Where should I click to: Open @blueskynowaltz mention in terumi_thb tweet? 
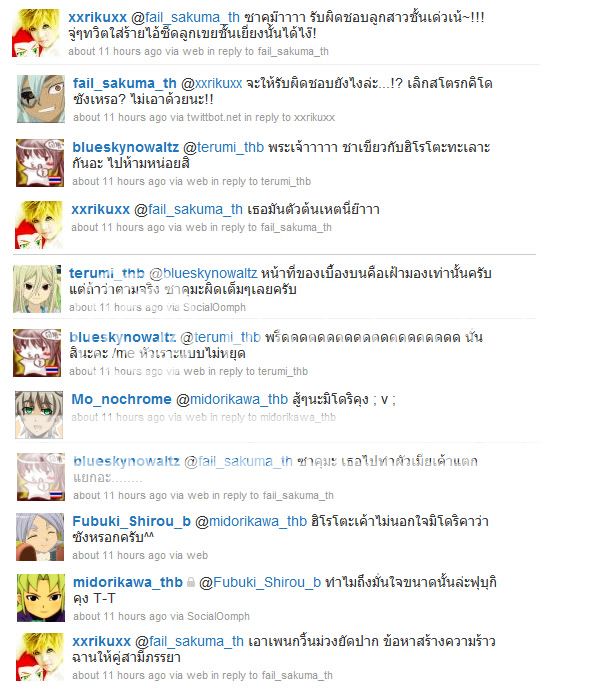203,273
